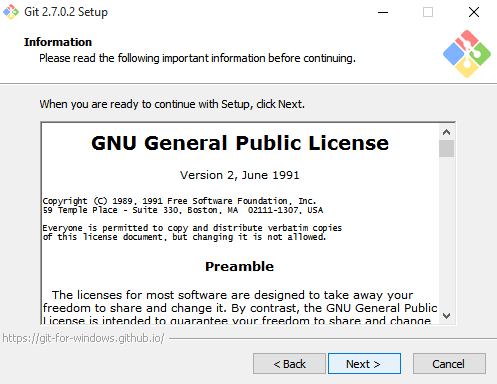The height and width of the screenshot is (384, 497).
Task: Click the license scrollbar thumb
Action: tap(446, 148)
